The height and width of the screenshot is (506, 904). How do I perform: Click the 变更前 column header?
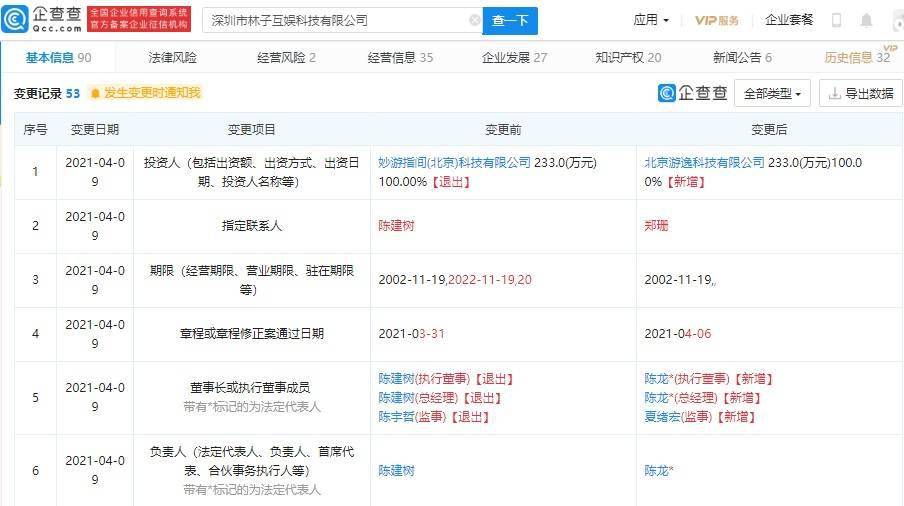(503, 130)
